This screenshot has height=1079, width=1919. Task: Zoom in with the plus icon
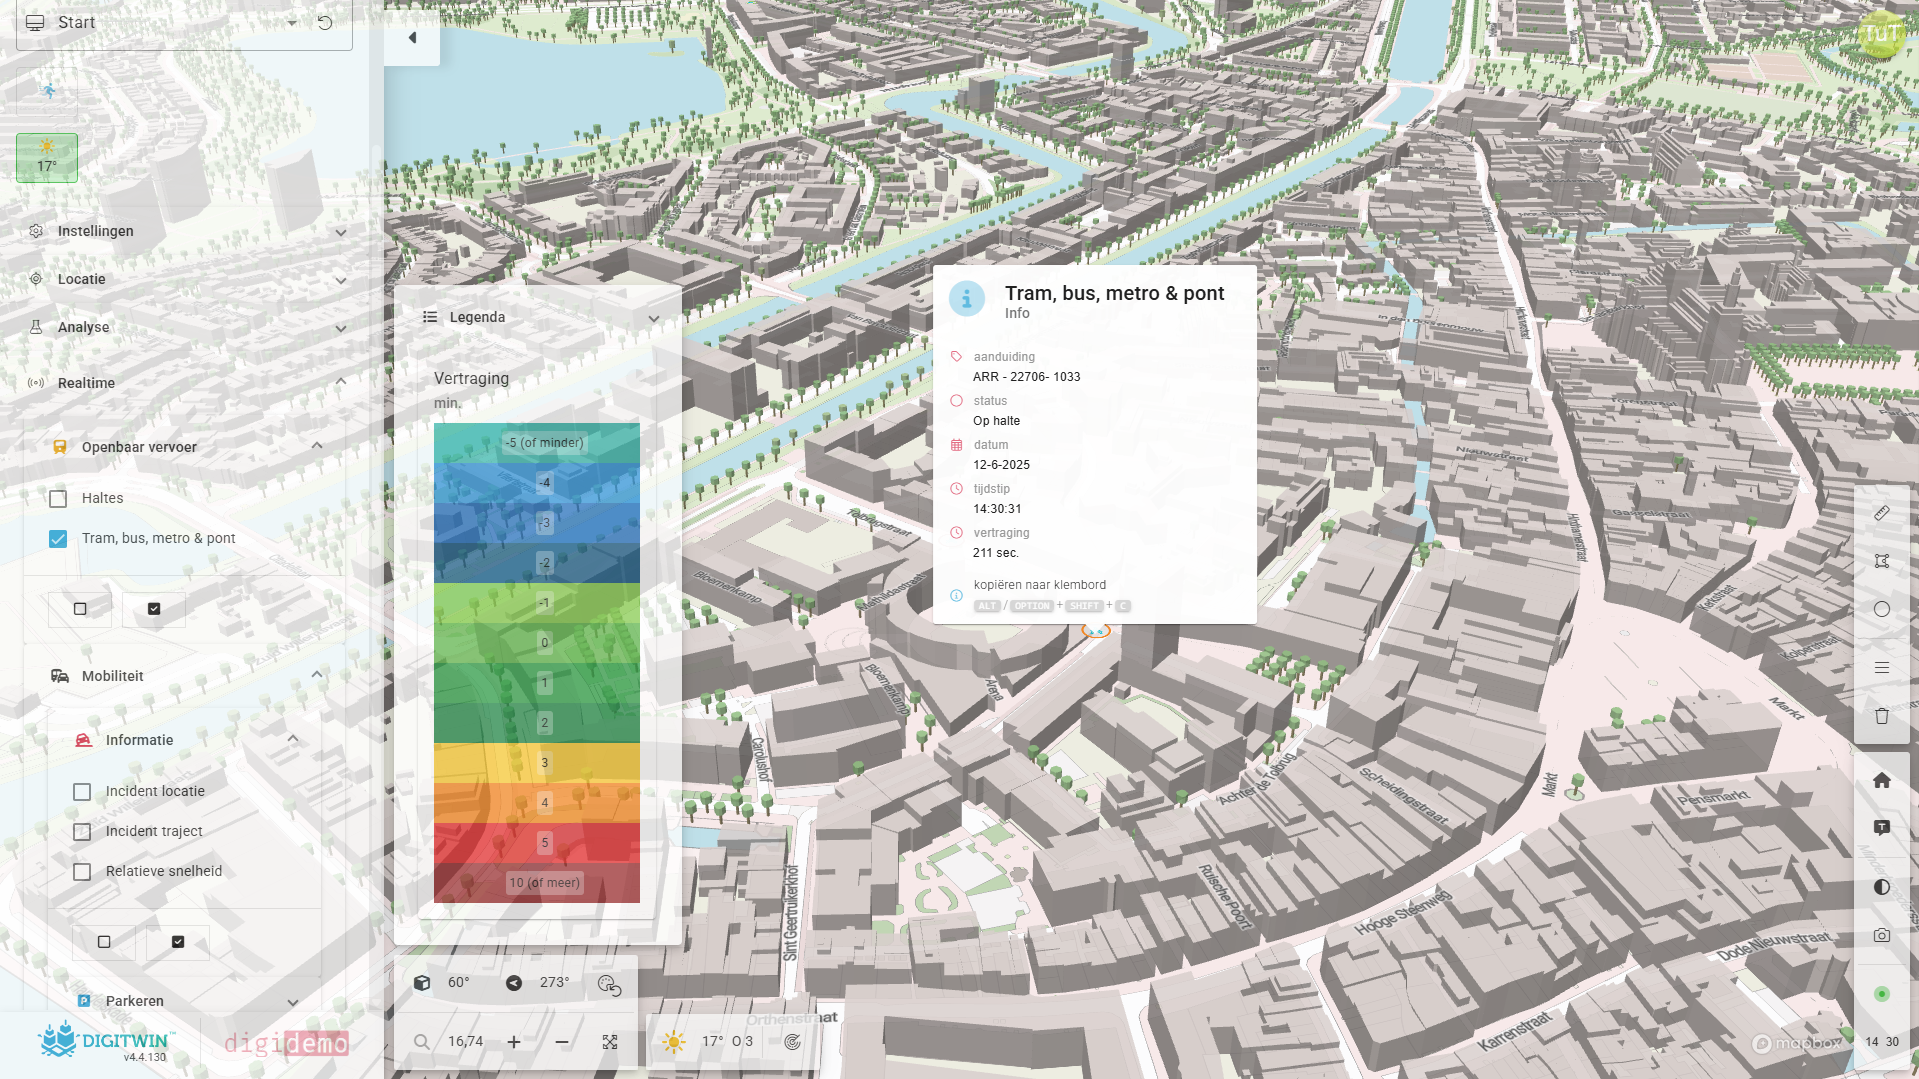pos(514,1042)
